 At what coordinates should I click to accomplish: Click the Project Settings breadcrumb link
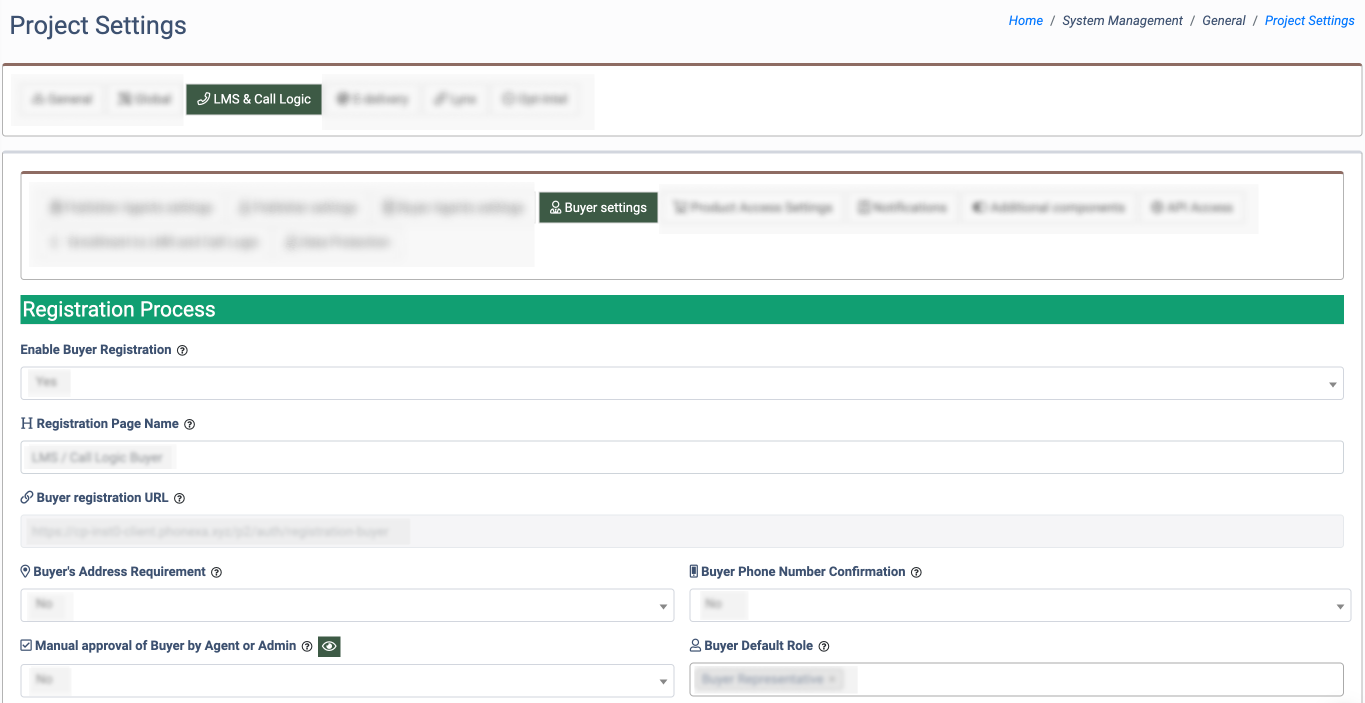point(1309,21)
